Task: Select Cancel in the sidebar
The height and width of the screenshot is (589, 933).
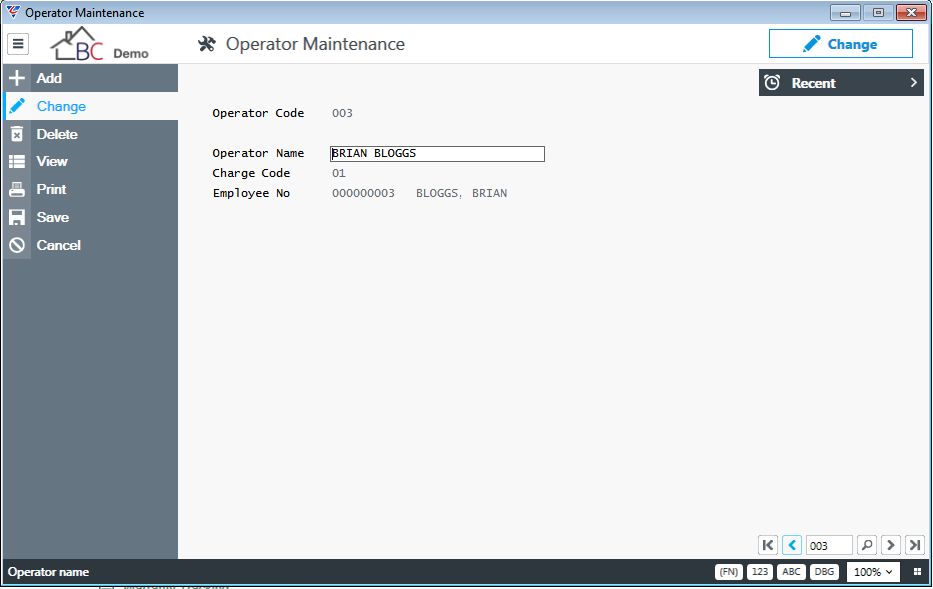Action: click(90, 245)
